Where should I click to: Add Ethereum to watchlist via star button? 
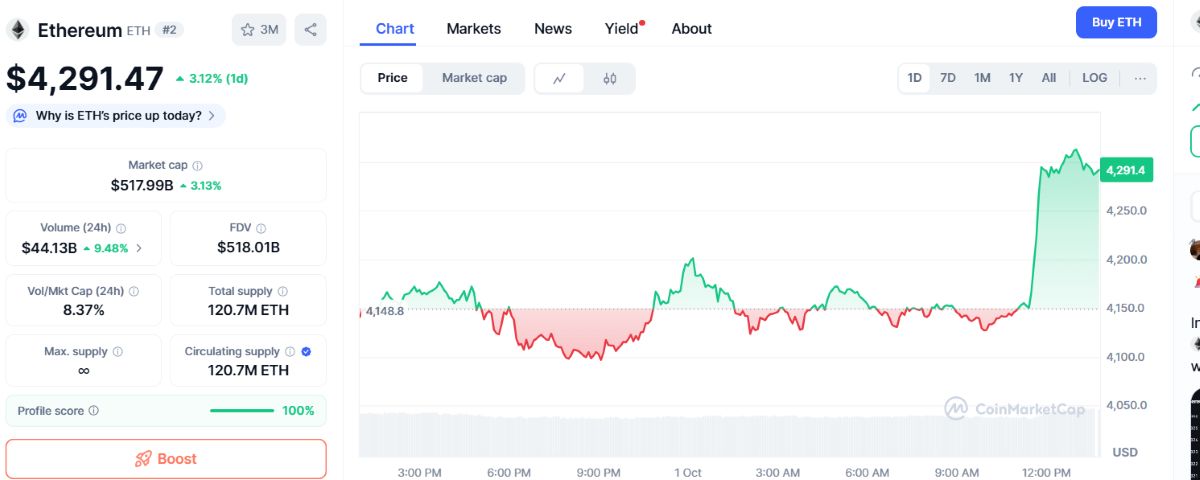coord(259,30)
